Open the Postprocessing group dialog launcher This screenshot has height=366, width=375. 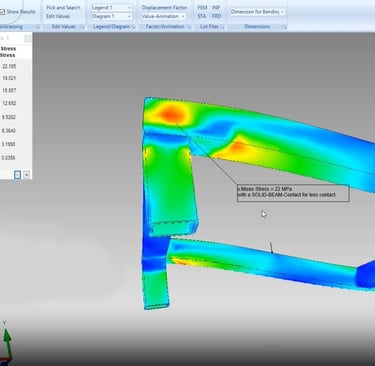(38, 27)
